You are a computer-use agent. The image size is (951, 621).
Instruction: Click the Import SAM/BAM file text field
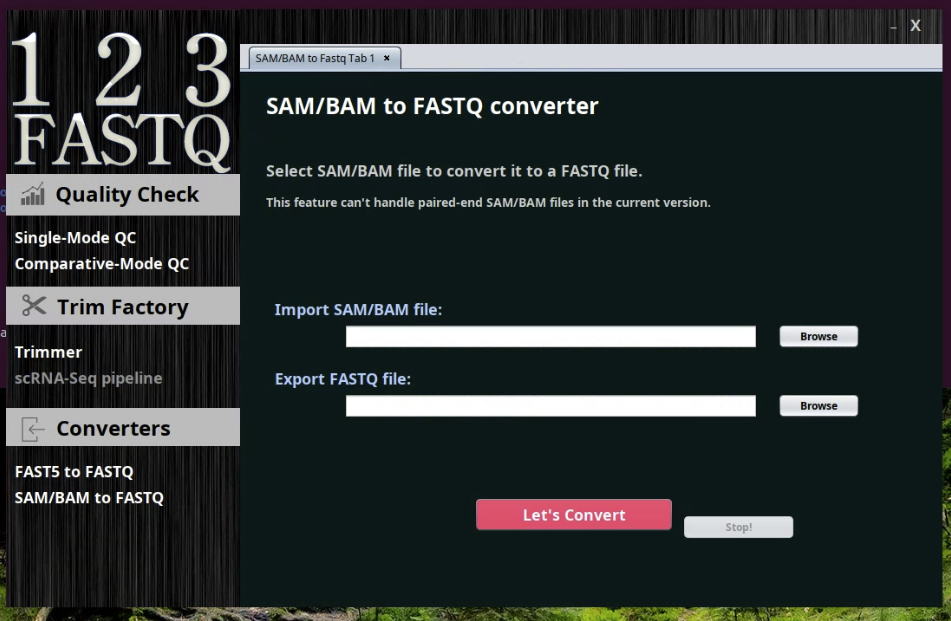tap(550, 336)
